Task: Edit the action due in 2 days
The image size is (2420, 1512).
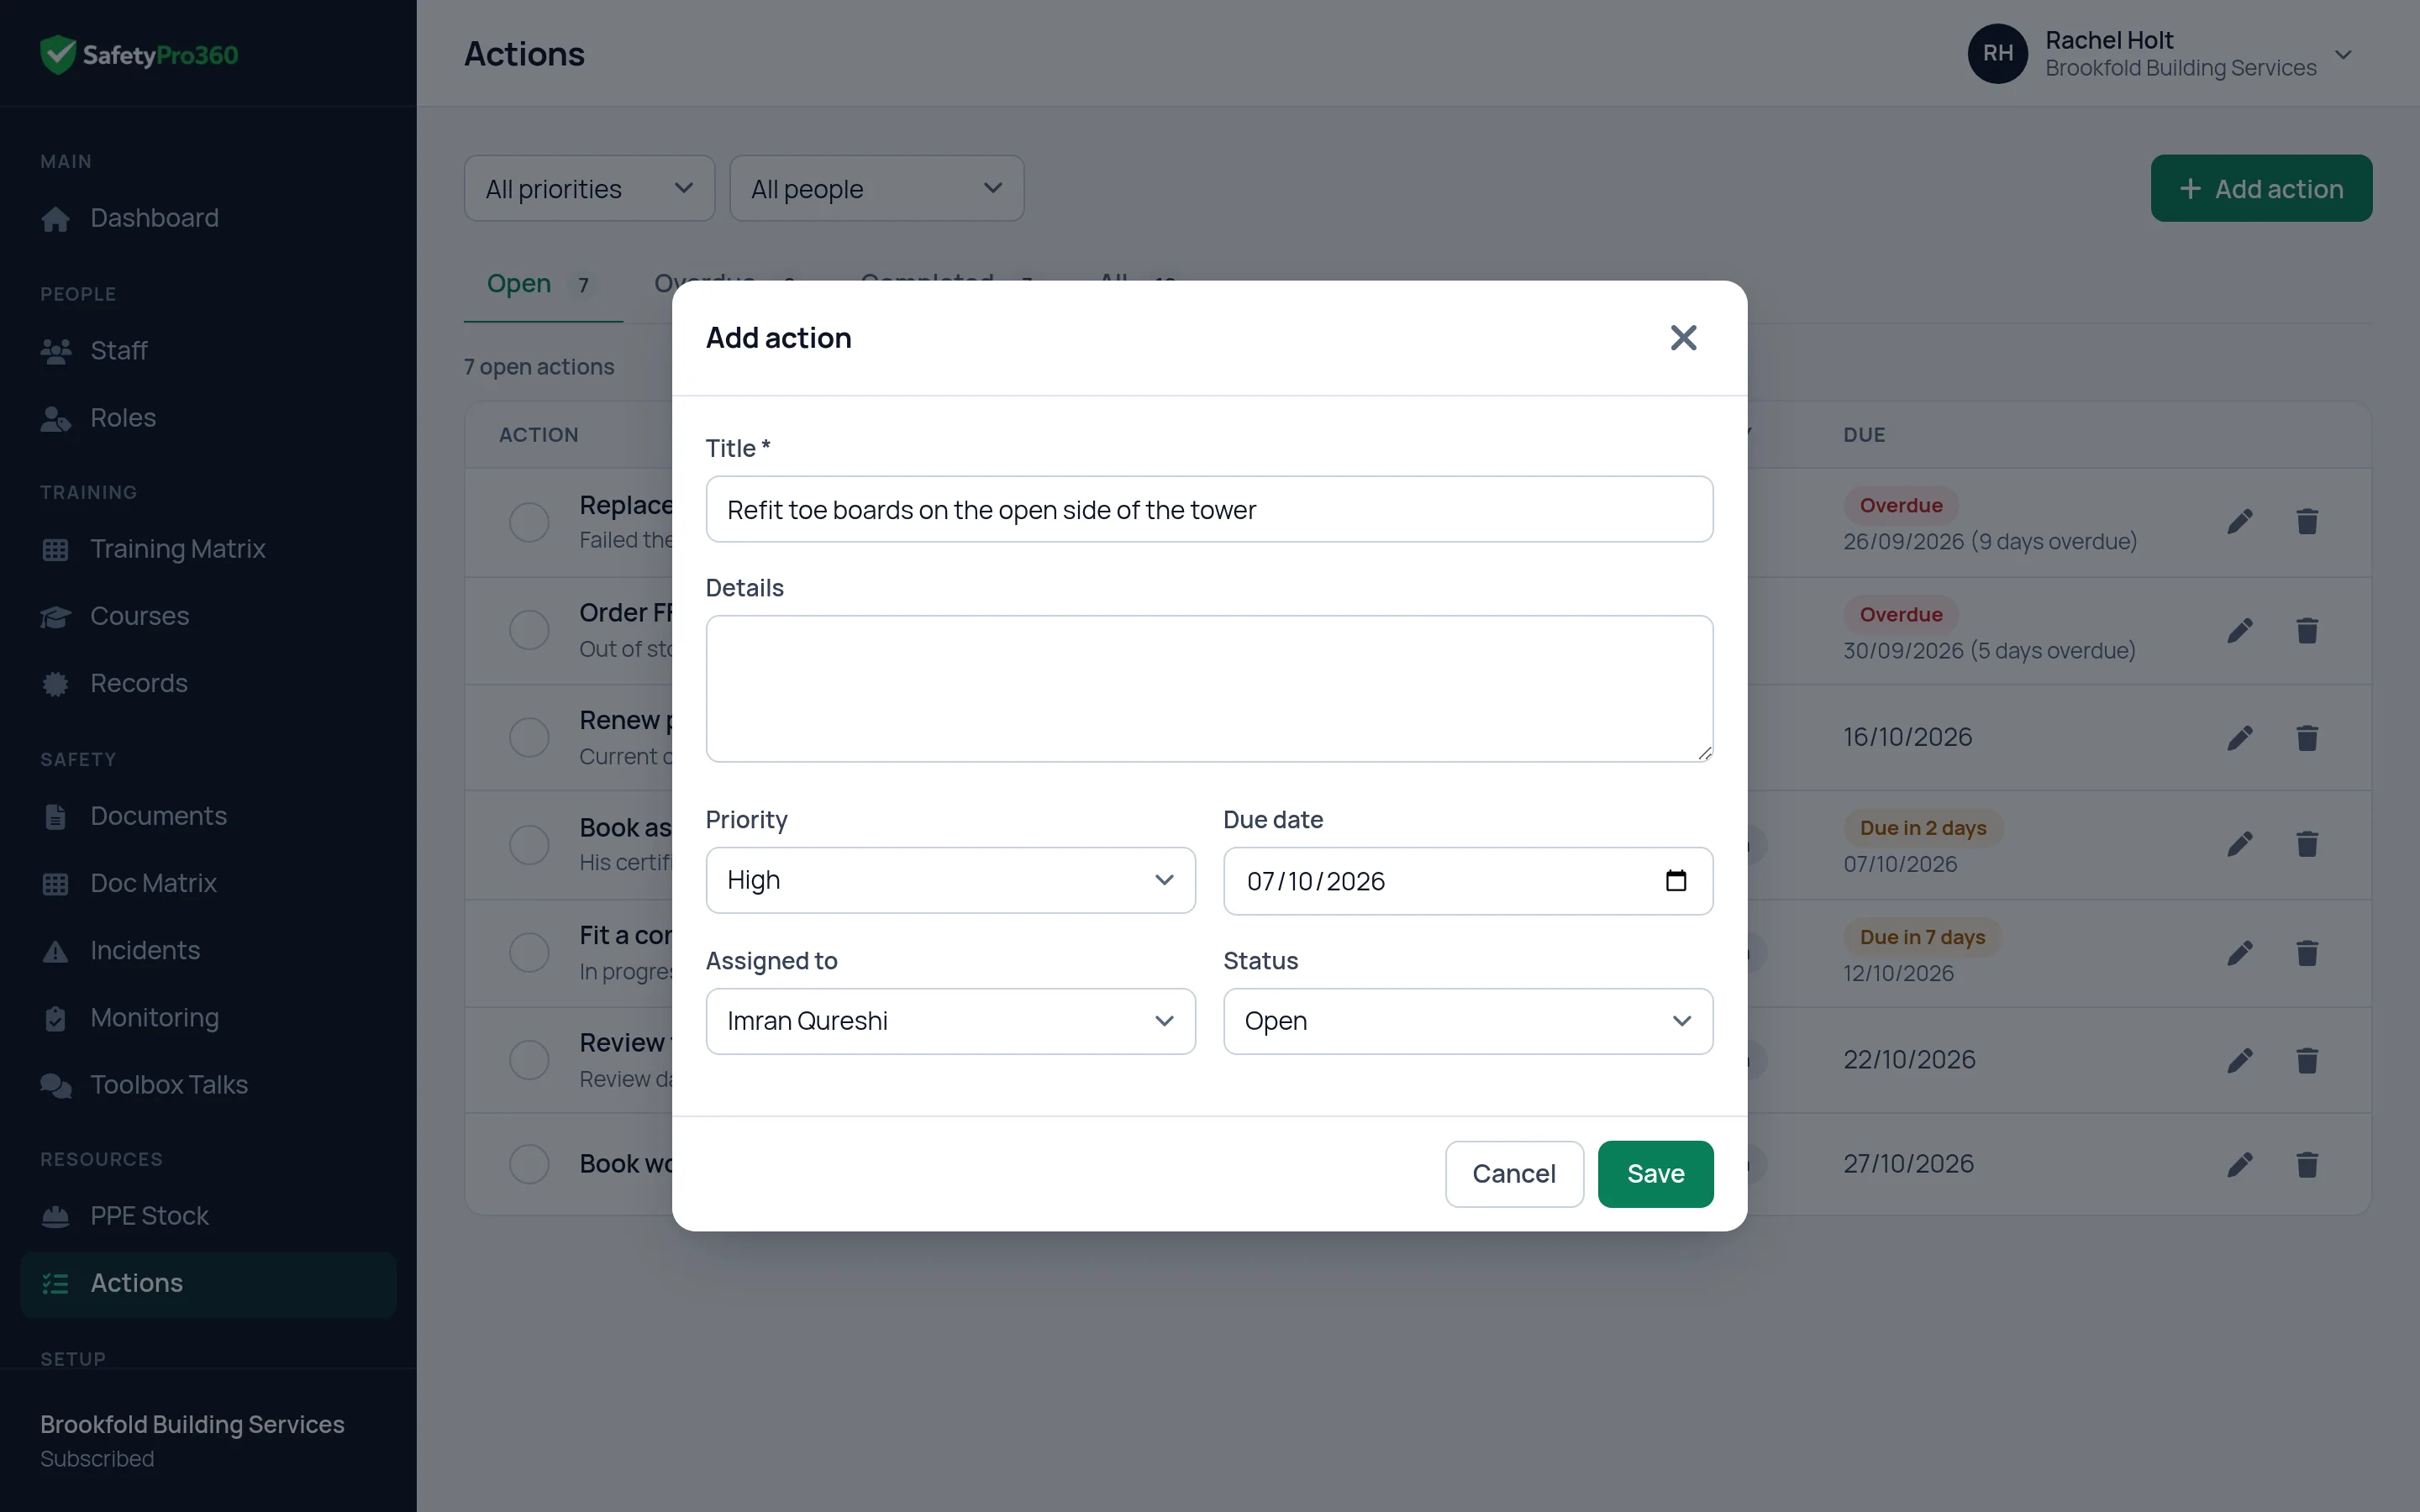Action: (2240, 844)
